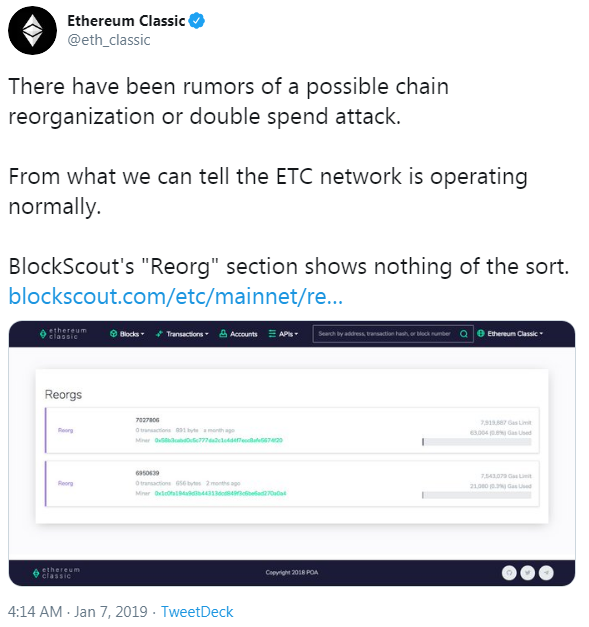This screenshot has width=589, height=627.
Task: Click the GitHub icon in footer
Action: tap(509, 573)
